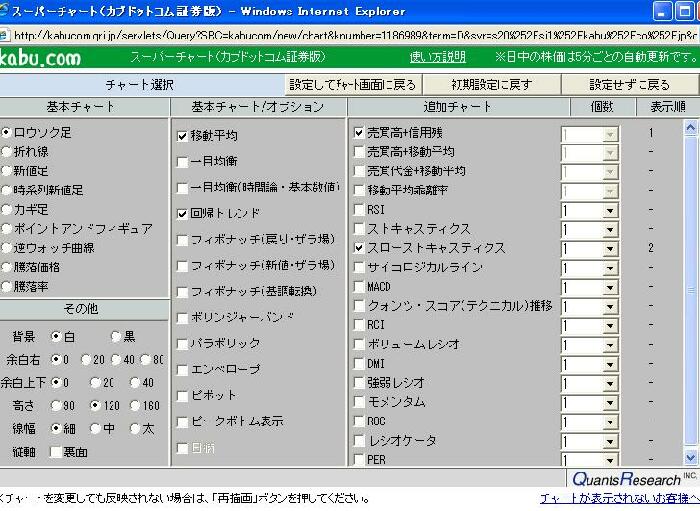The image size is (700, 511).
Task: Click the page icon beside the URL
Action: coord(4,35)
